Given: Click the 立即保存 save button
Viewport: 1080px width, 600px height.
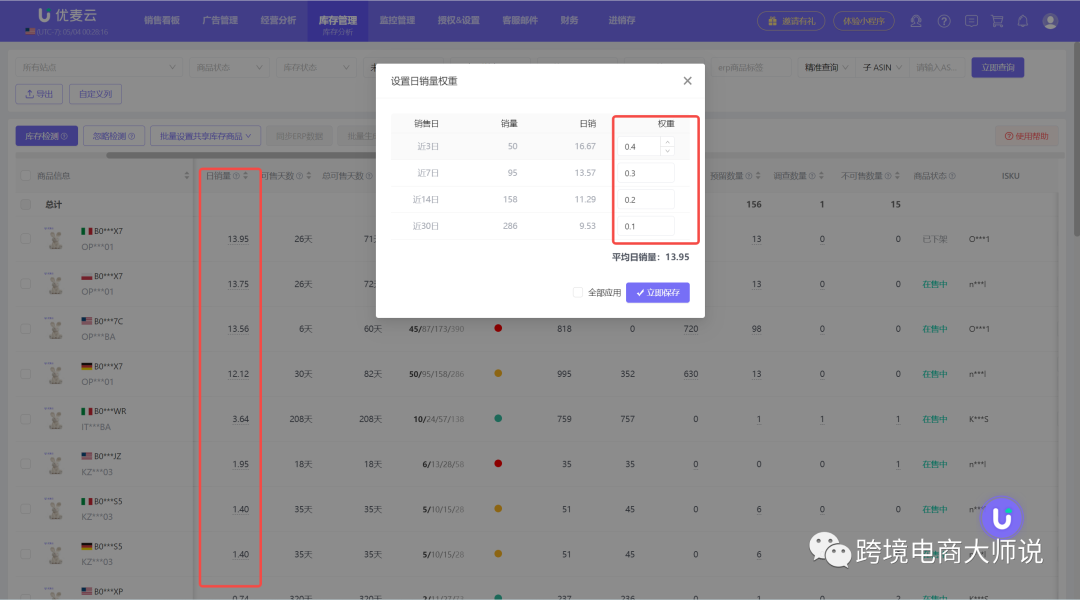Looking at the screenshot, I should (x=659, y=292).
